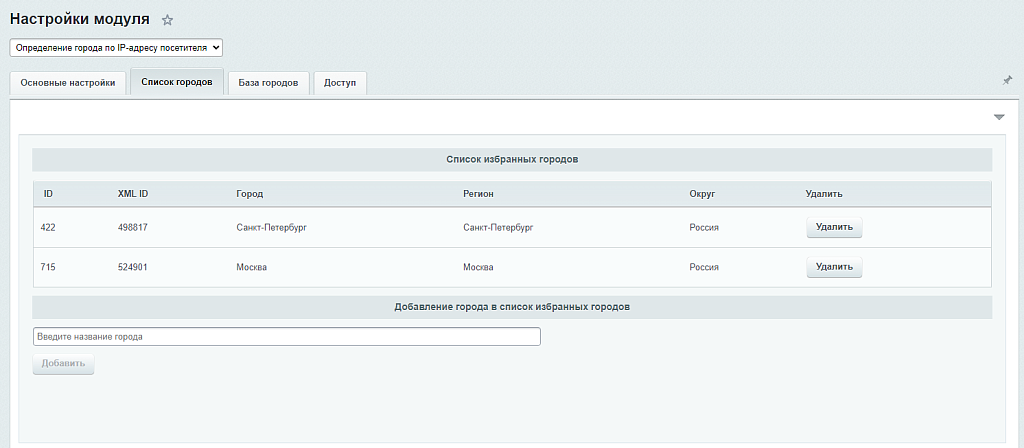Open the module selection dropdown
Image resolution: width=1024 pixels, height=448 pixels.
[116, 47]
